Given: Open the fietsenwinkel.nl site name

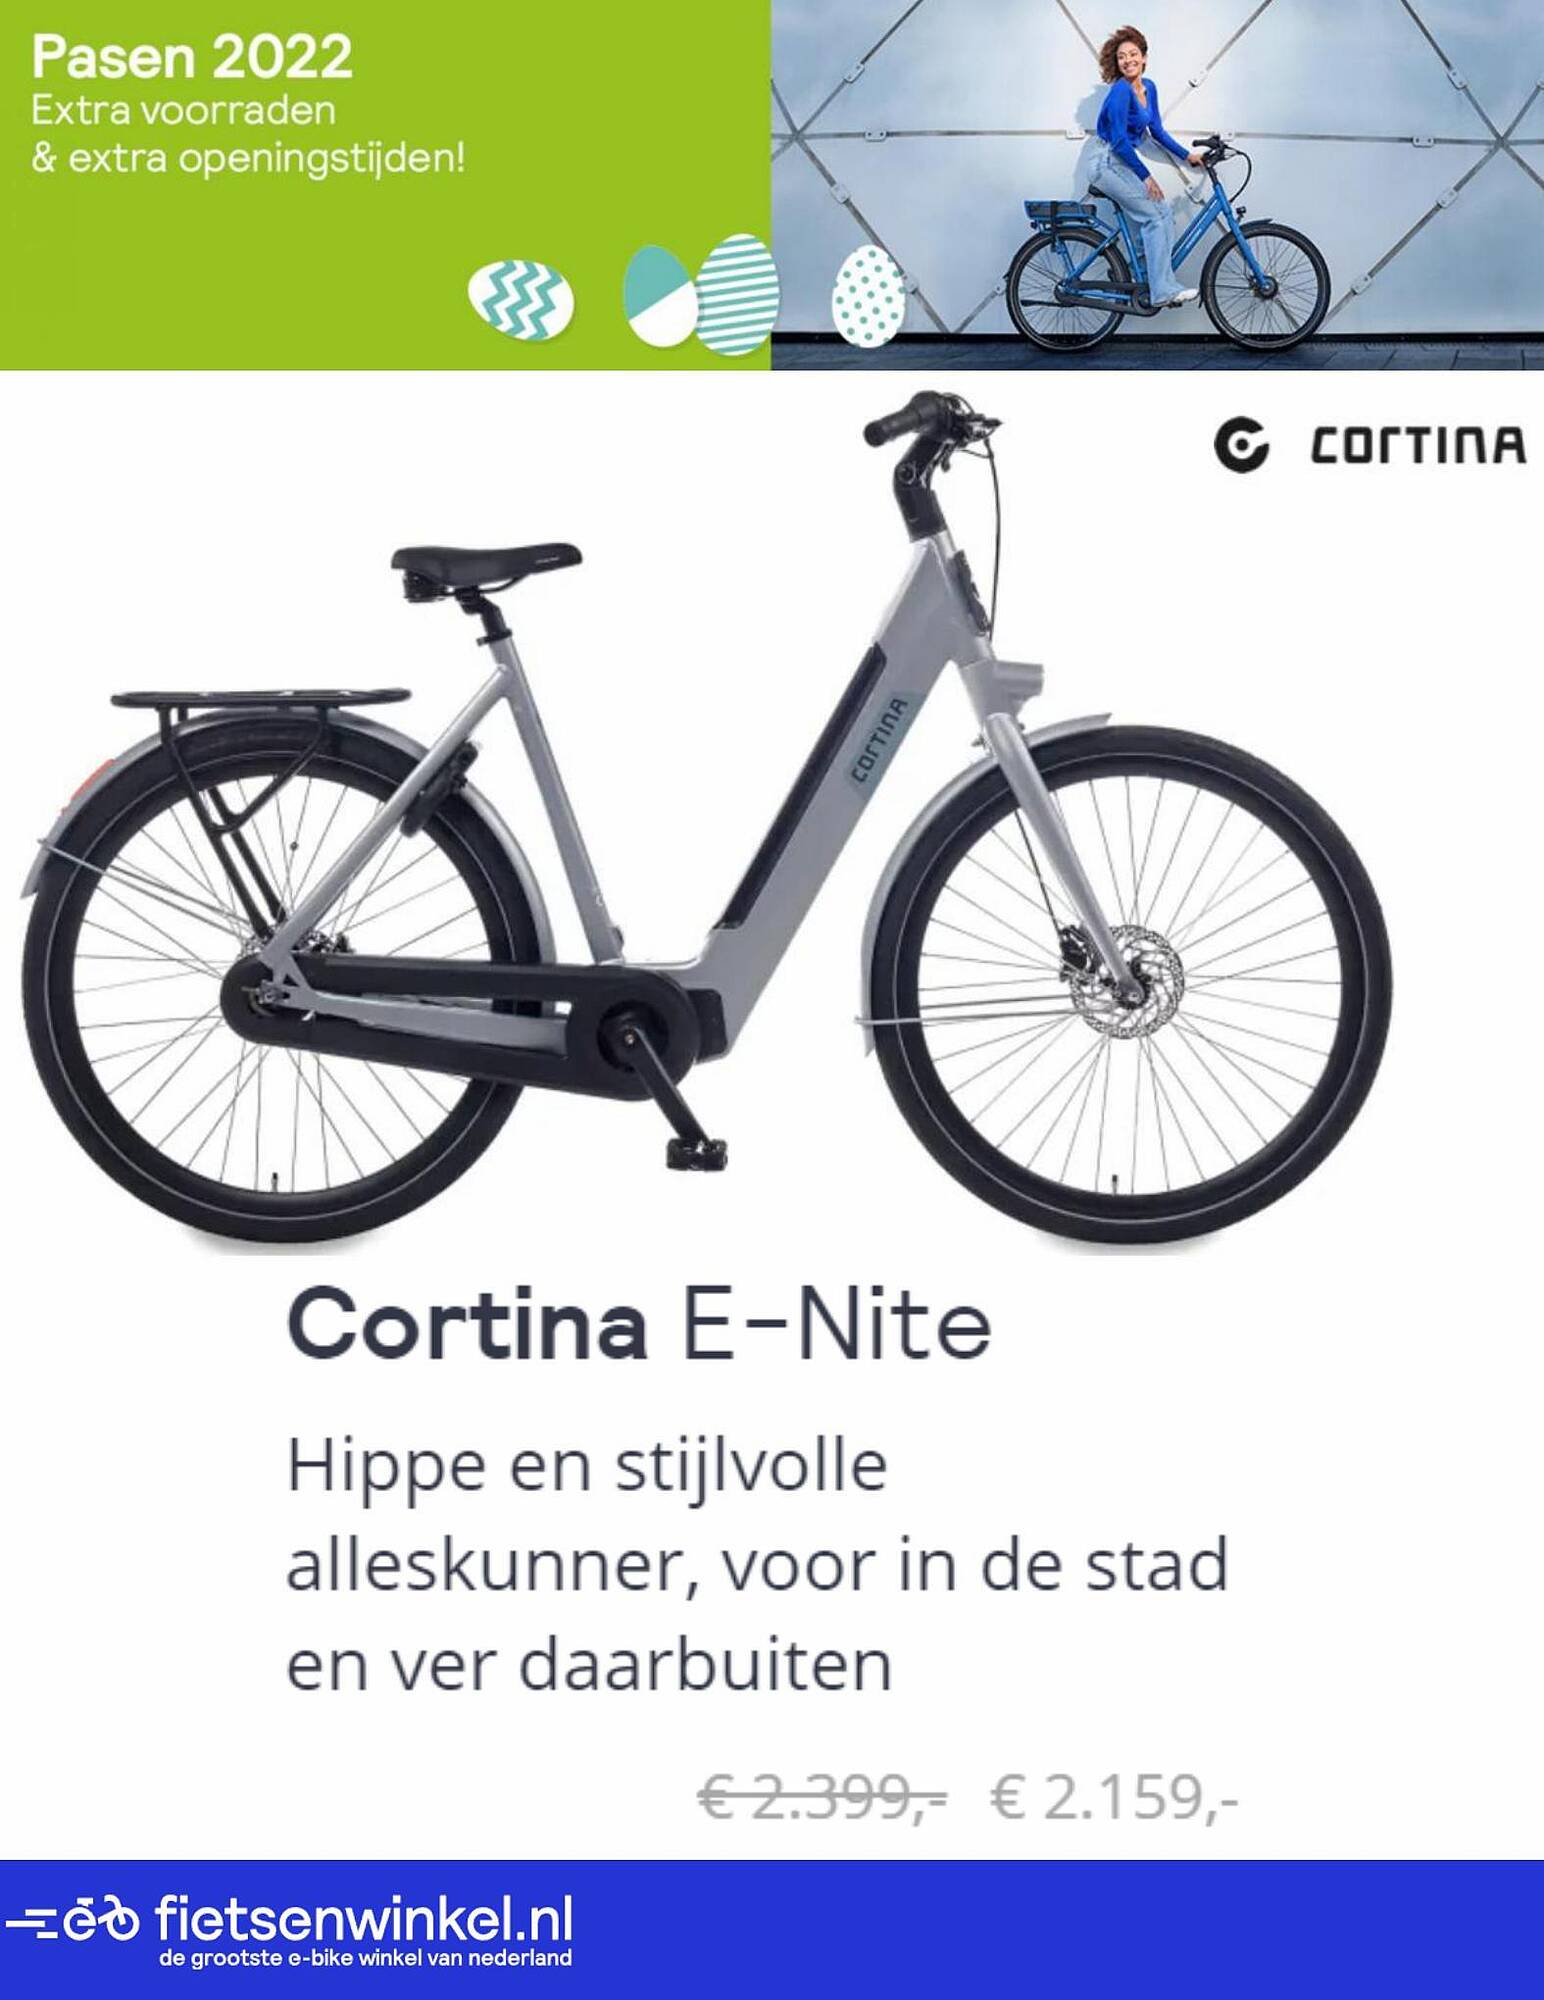Looking at the screenshot, I should 364,1918.
